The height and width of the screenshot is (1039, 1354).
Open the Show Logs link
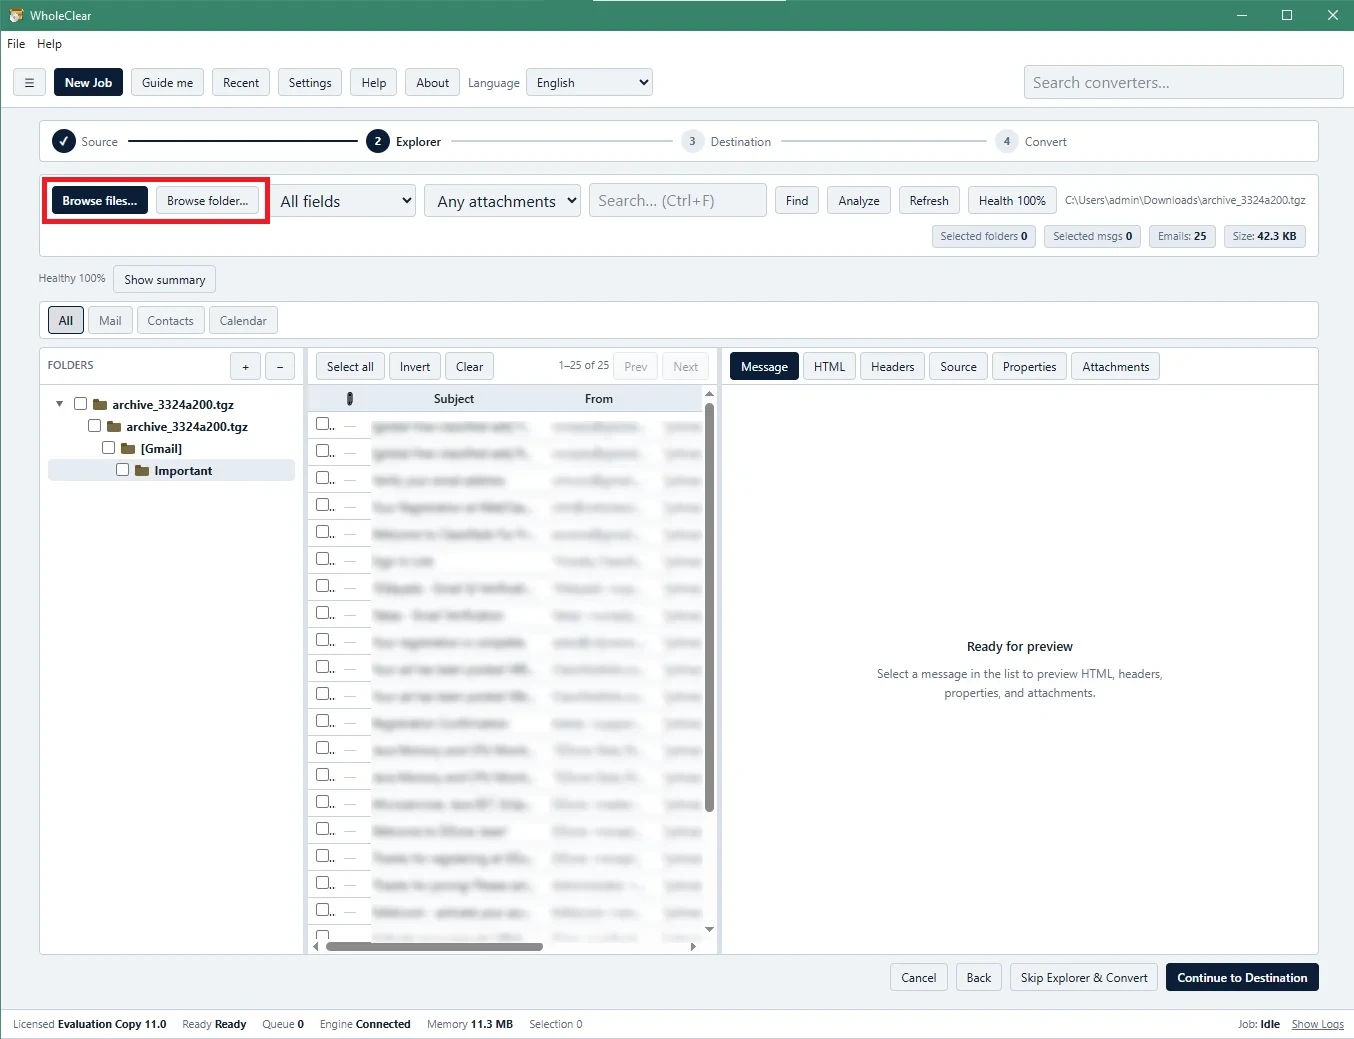point(1317,1024)
